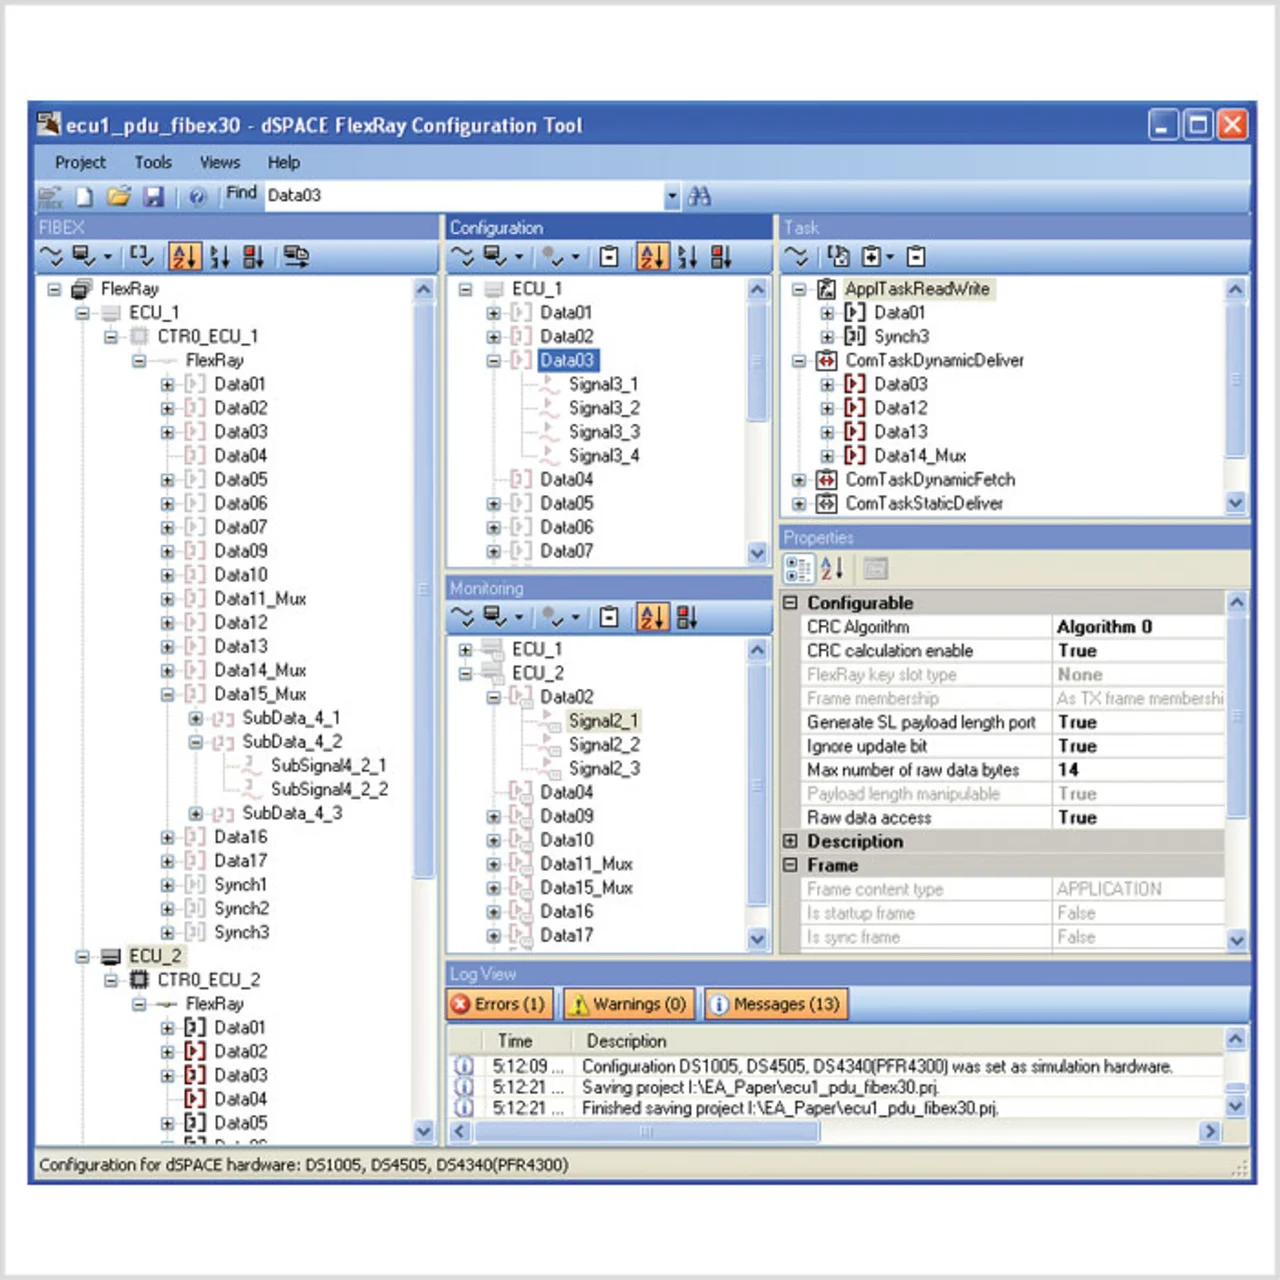Create new project with blank page icon
Image resolution: width=1280 pixels, height=1280 pixels.
(85, 196)
